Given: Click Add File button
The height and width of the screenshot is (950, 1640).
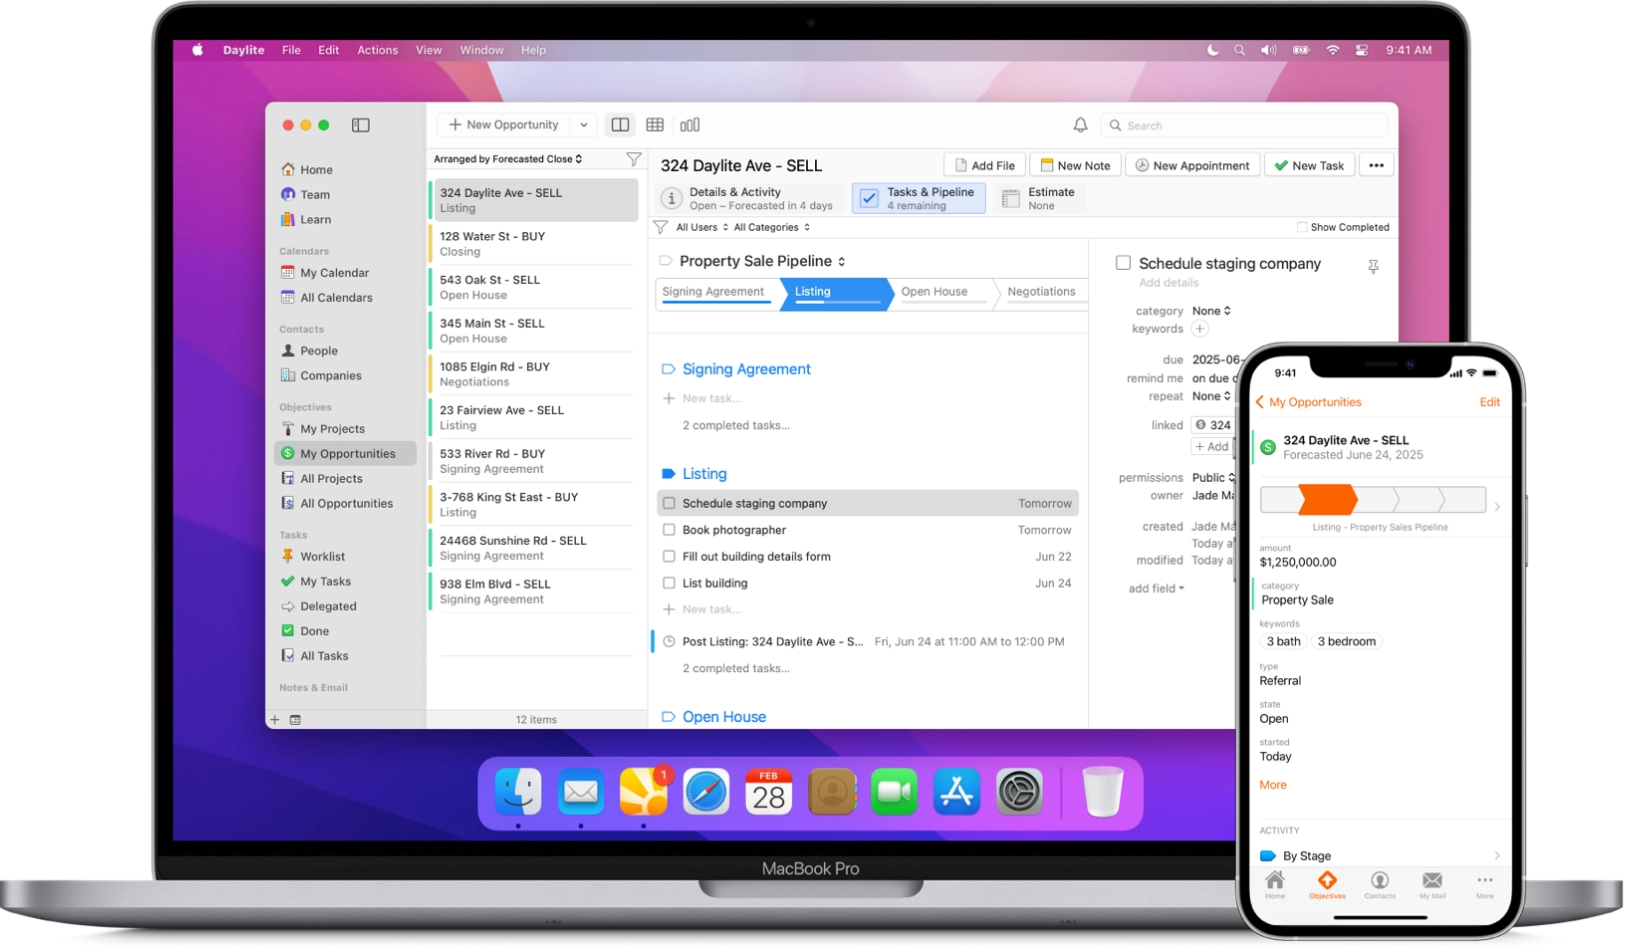Looking at the screenshot, I should [x=985, y=165].
